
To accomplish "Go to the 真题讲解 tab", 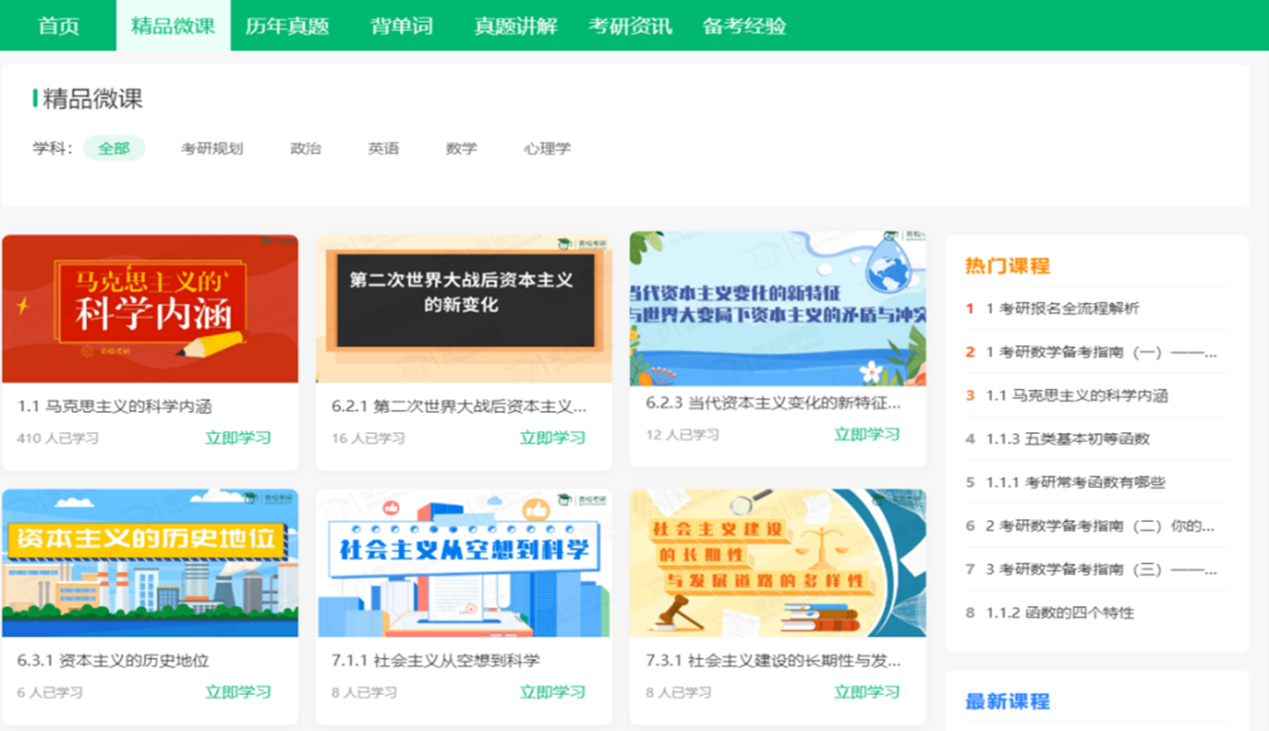I will pyautogui.click(x=515, y=26).
